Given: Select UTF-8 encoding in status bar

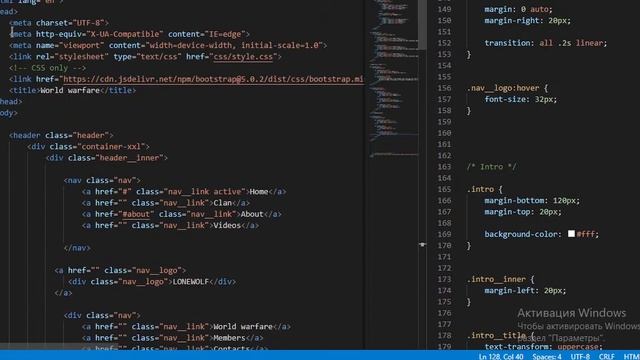Looking at the screenshot, I should (x=580, y=356).
